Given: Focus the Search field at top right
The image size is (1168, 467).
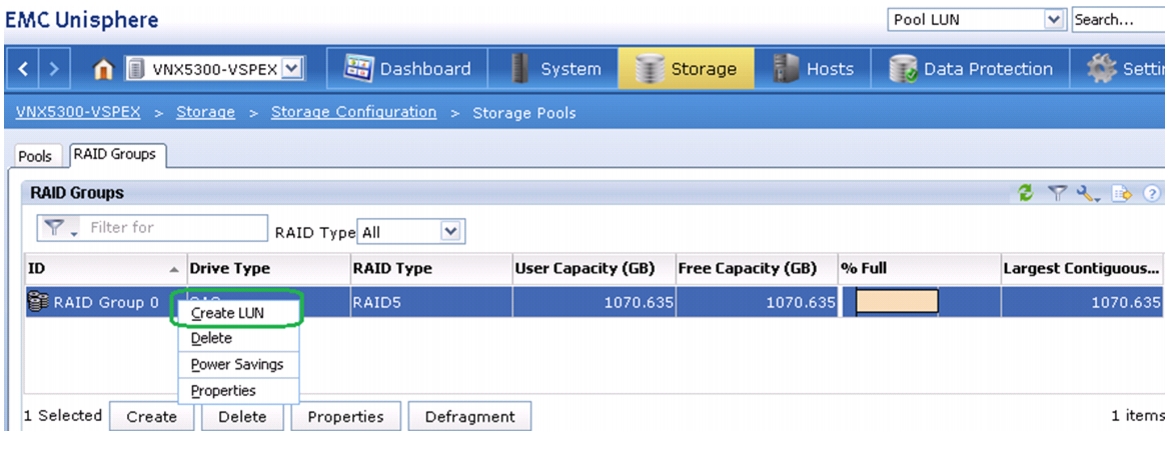Looking at the screenshot, I should pos(1119,20).
